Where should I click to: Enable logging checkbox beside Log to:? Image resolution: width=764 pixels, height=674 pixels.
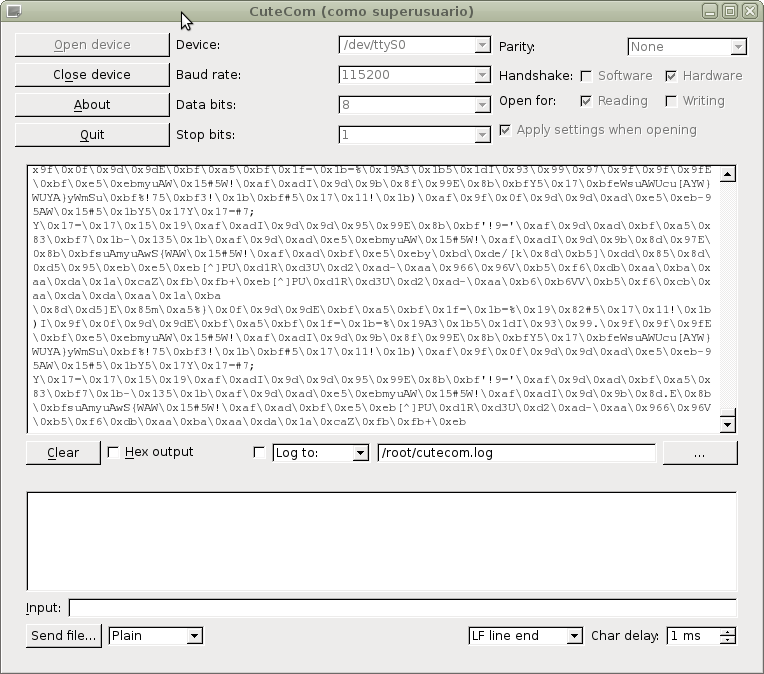point(259,452)
